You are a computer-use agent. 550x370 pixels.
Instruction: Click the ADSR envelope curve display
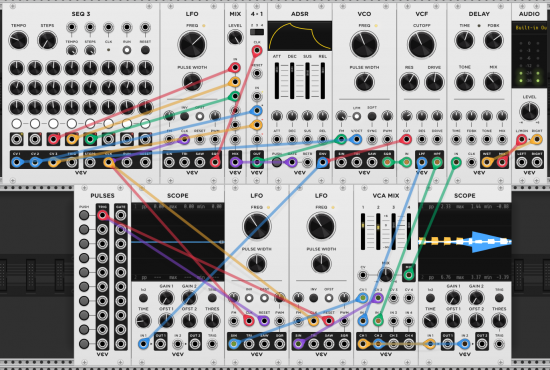click(300, 36)
